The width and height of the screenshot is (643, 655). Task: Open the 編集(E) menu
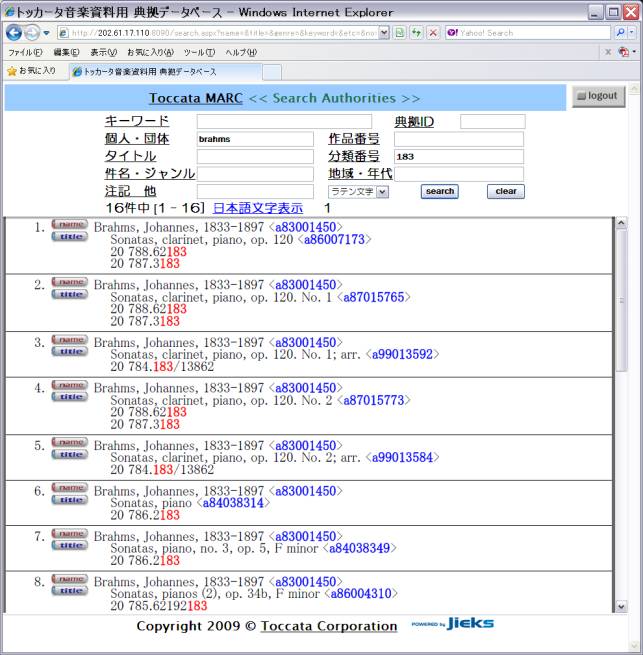tap(66, 52)
